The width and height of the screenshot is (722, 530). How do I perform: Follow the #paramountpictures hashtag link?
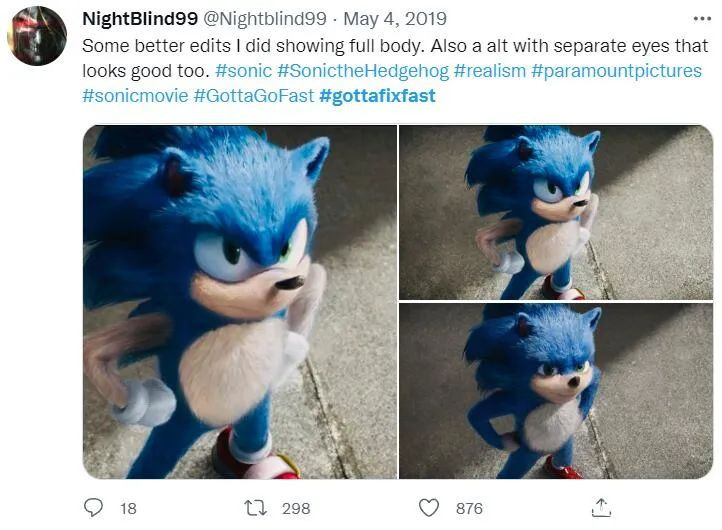pos(616,71)
